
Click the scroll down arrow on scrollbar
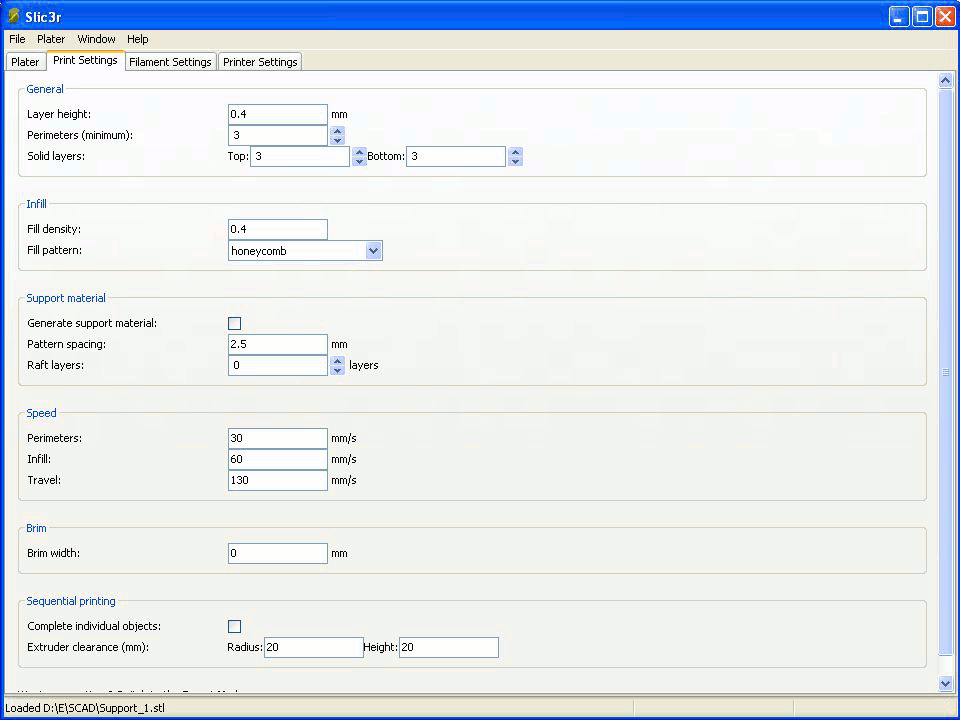point(946,683)
